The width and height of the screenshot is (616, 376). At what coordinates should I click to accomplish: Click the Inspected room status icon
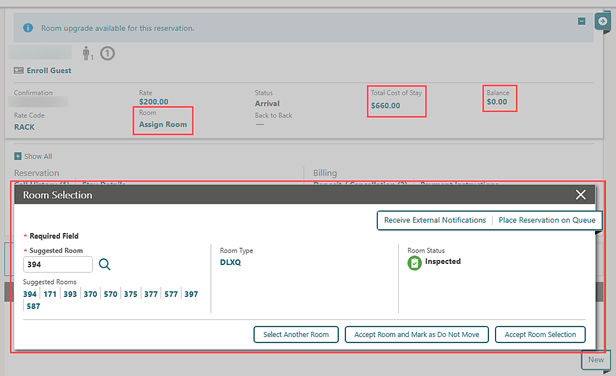pos(414,263)
